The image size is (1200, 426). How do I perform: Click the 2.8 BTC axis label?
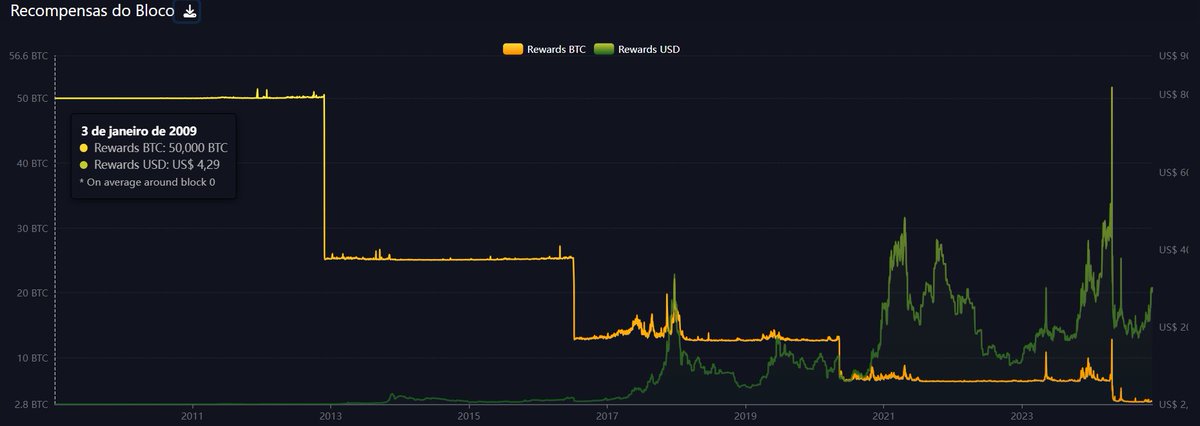[x=29, y=404]
